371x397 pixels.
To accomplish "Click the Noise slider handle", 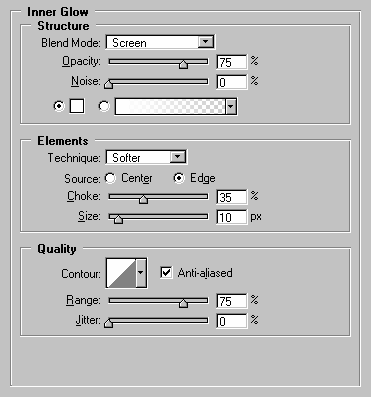I will [x=108, y=84].
